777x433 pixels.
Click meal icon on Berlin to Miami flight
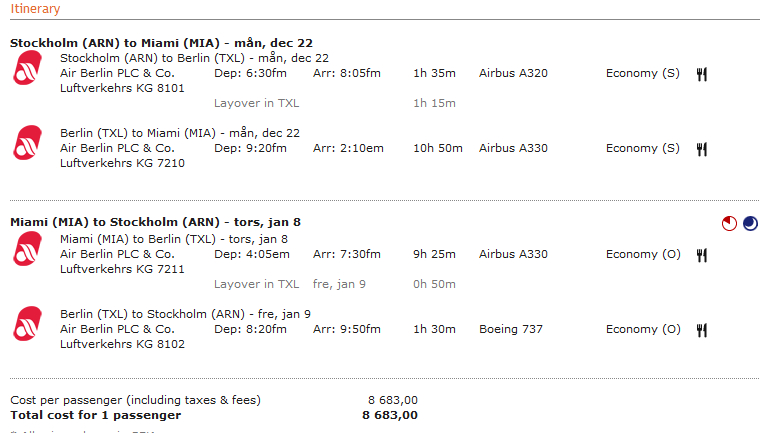coord(702,149)
